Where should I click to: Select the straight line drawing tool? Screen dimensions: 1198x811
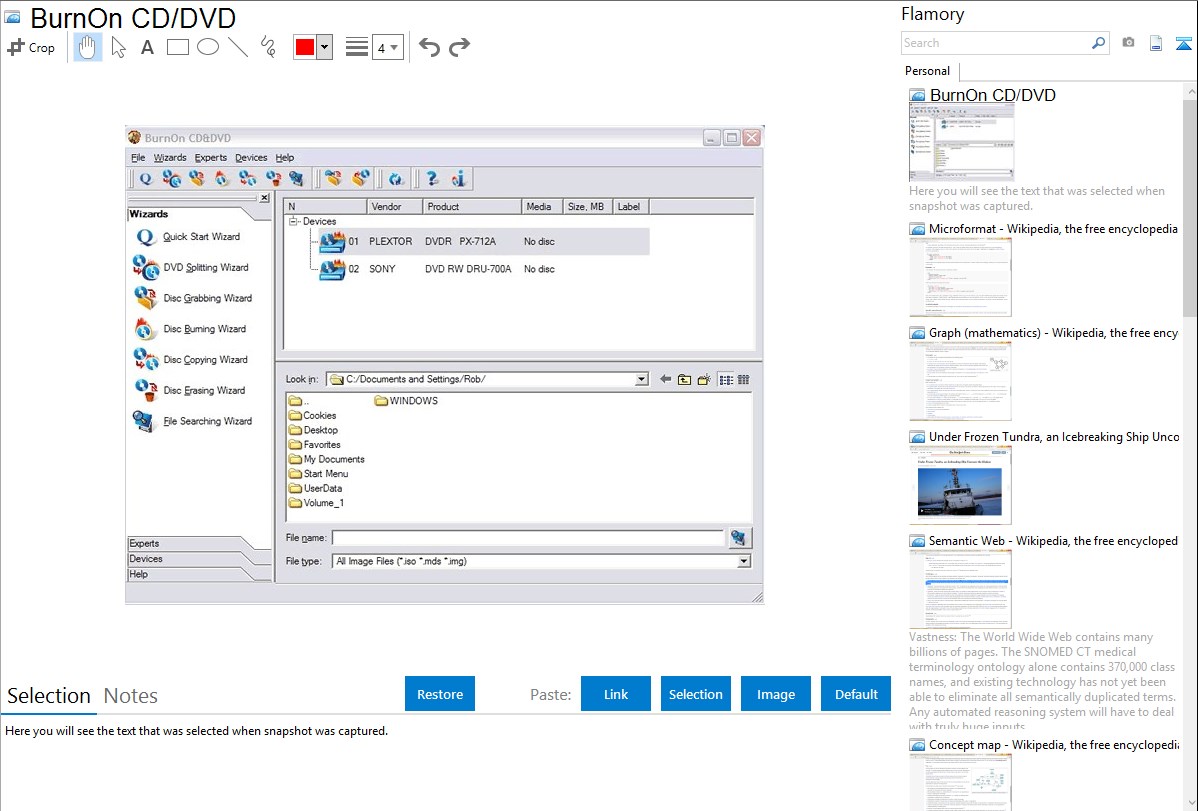tap(238, 47)
